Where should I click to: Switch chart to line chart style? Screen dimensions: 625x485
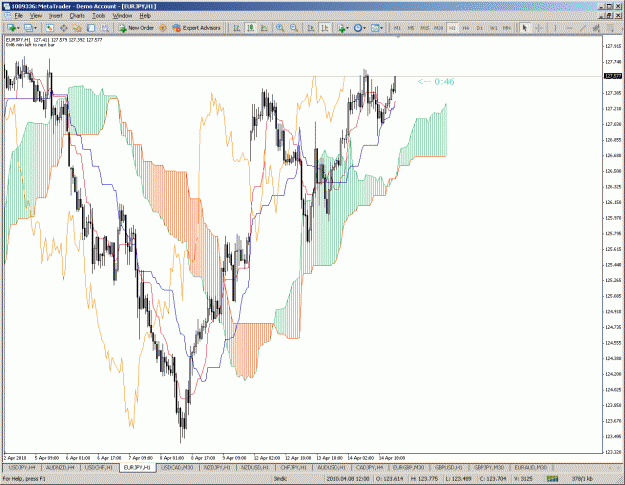pyautogui.click(x=264, y=28)
